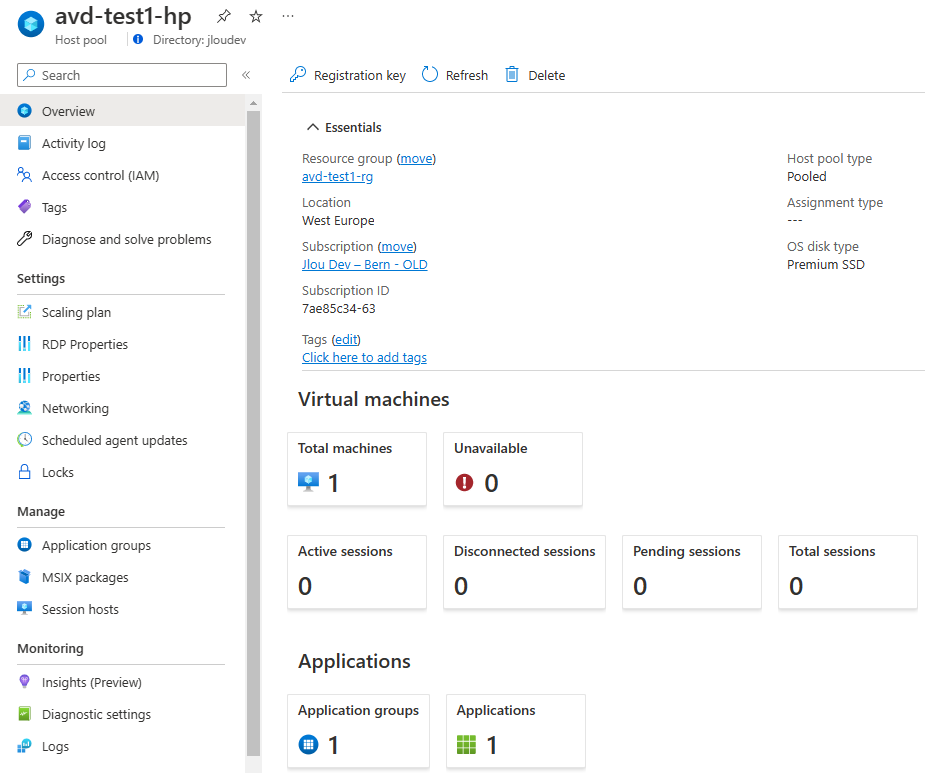Screen dimensions: 925x773
Task: Click the Locks padlock icon
Action: [24, 471]
